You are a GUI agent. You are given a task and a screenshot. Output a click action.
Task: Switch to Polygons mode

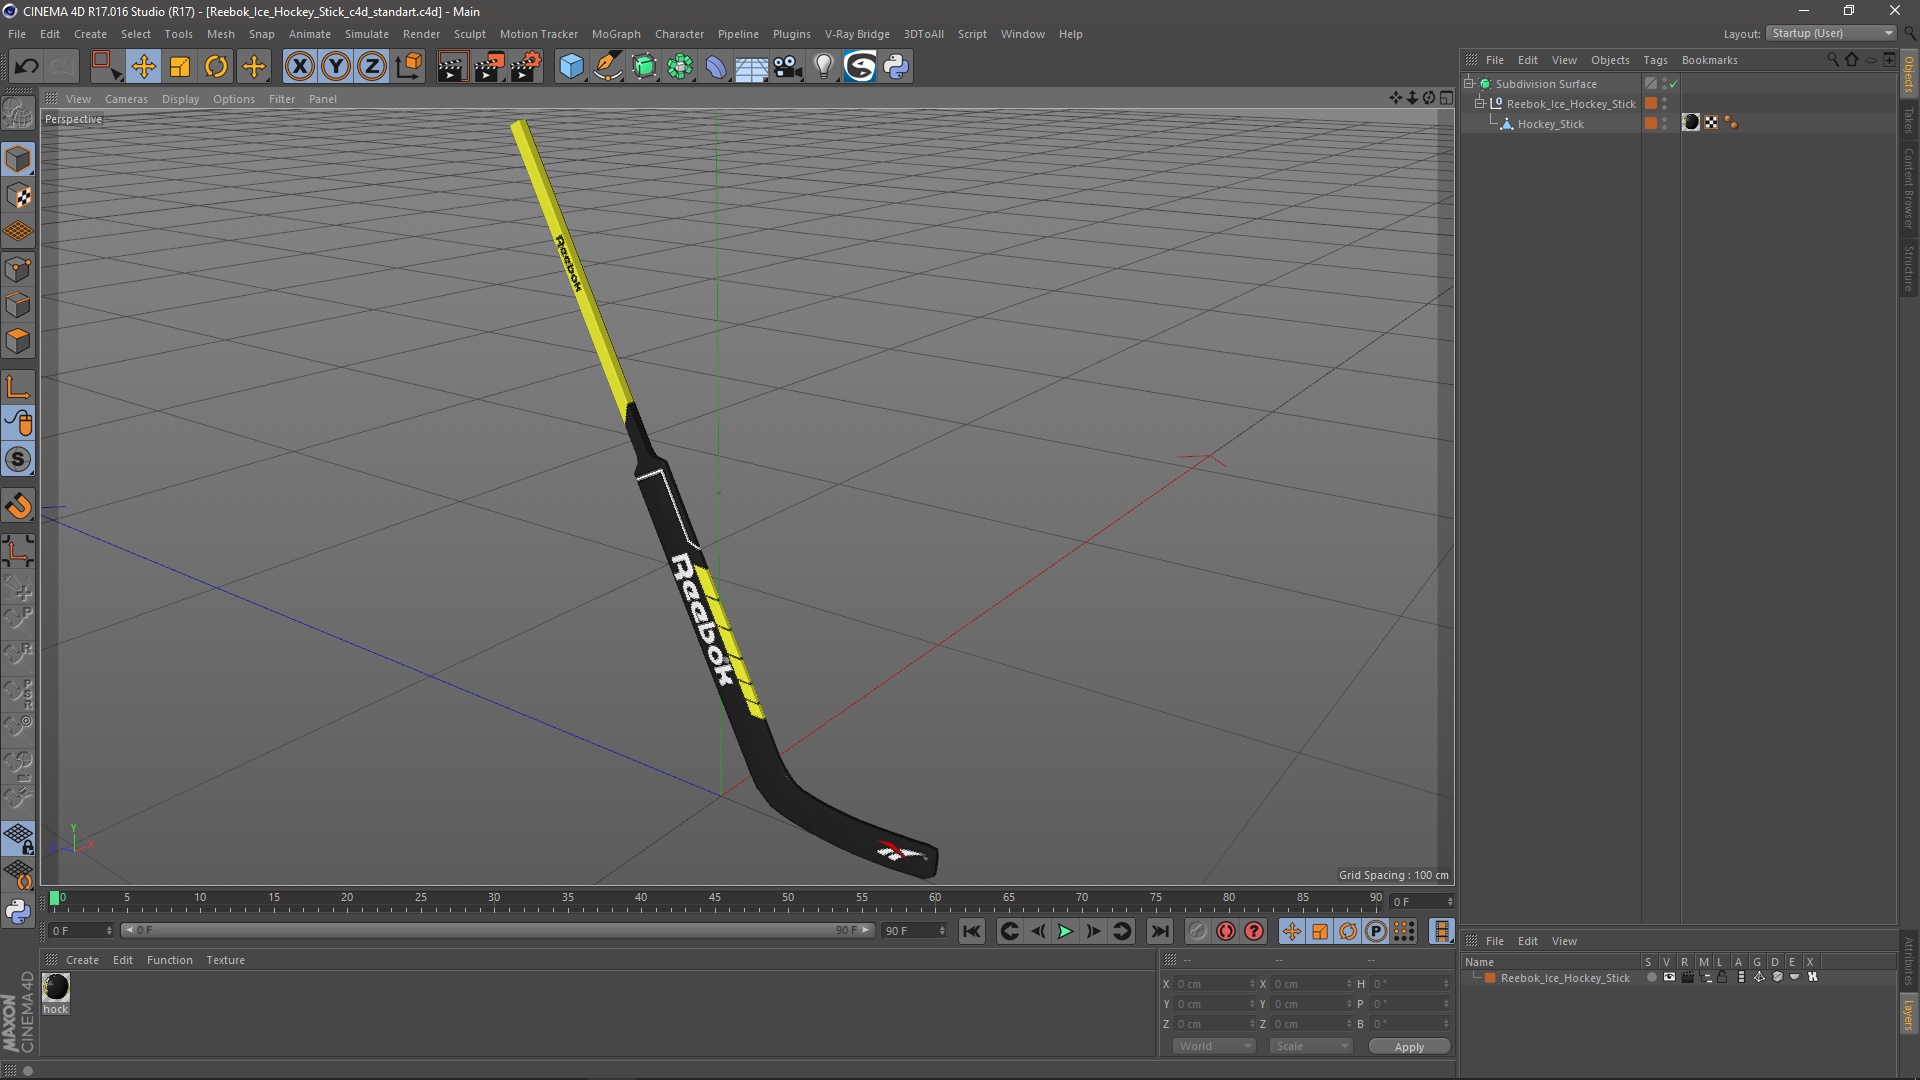point(18,341)
